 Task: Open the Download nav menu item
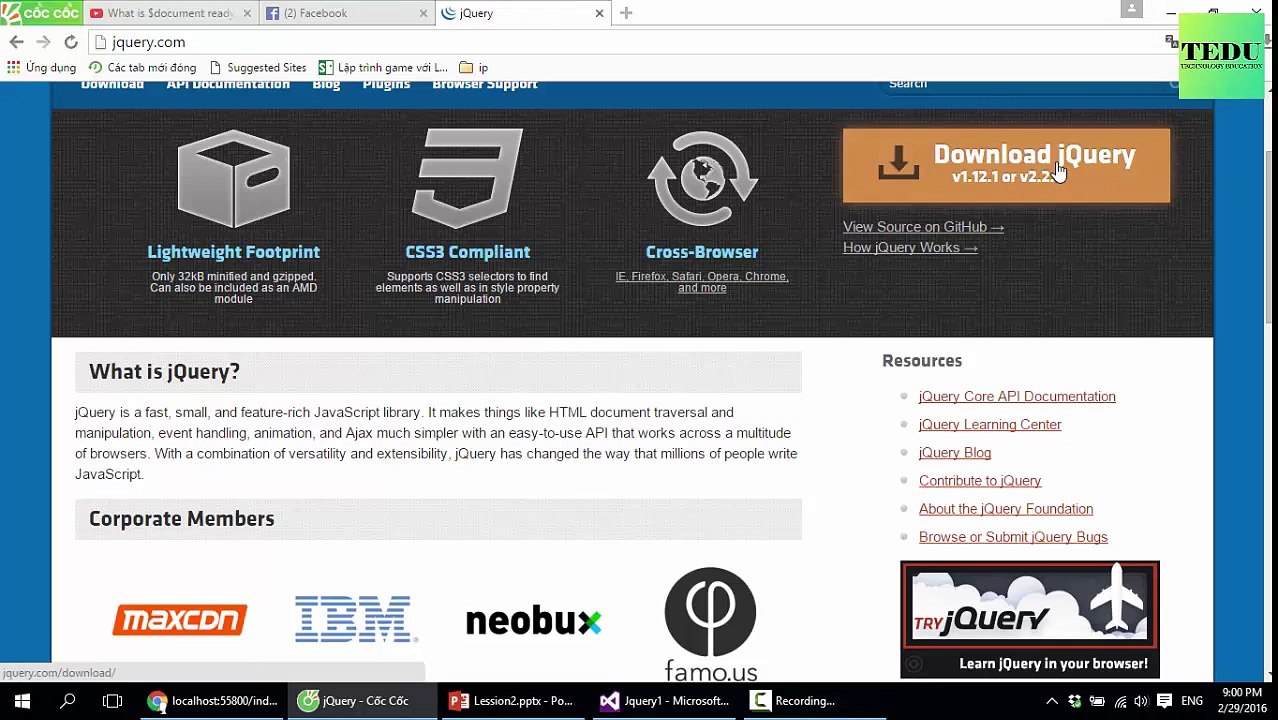click(112, 85)
